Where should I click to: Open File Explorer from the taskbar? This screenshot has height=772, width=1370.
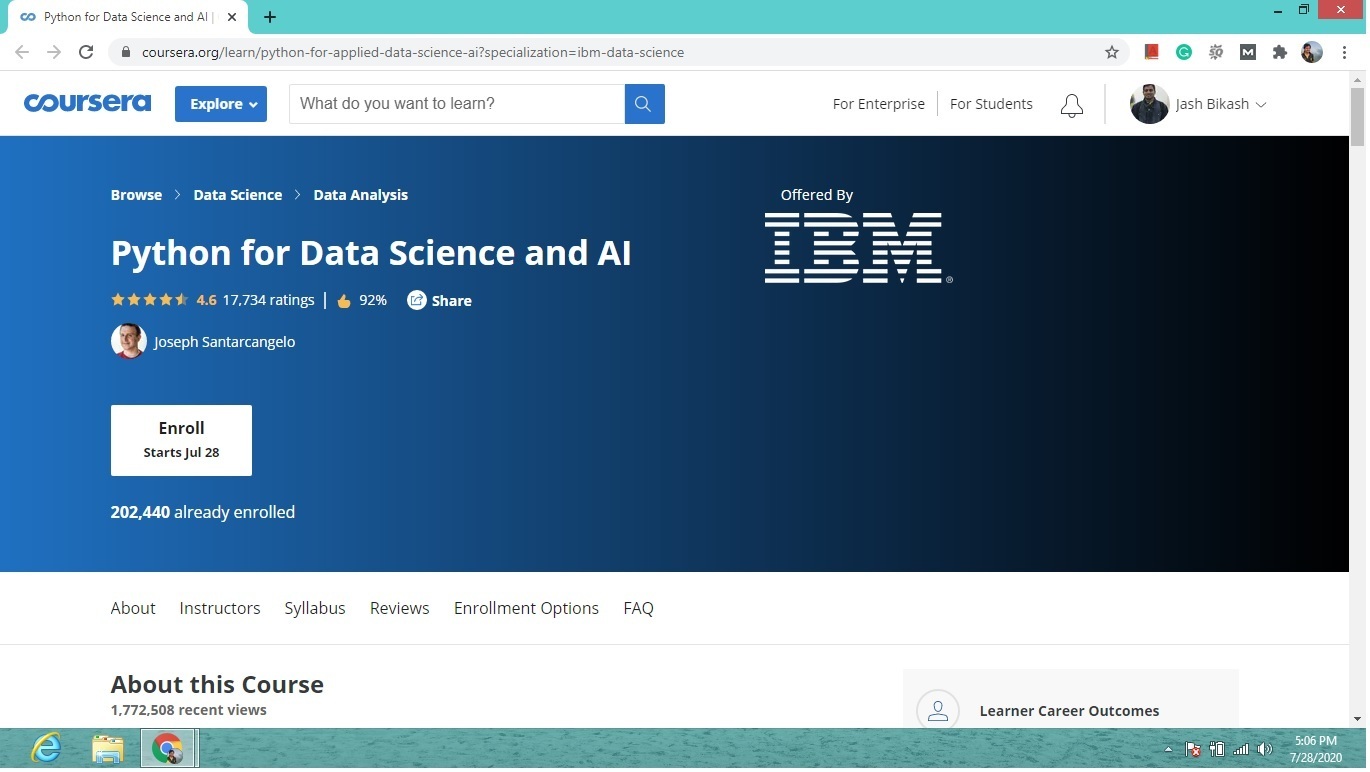click(107, 748)
